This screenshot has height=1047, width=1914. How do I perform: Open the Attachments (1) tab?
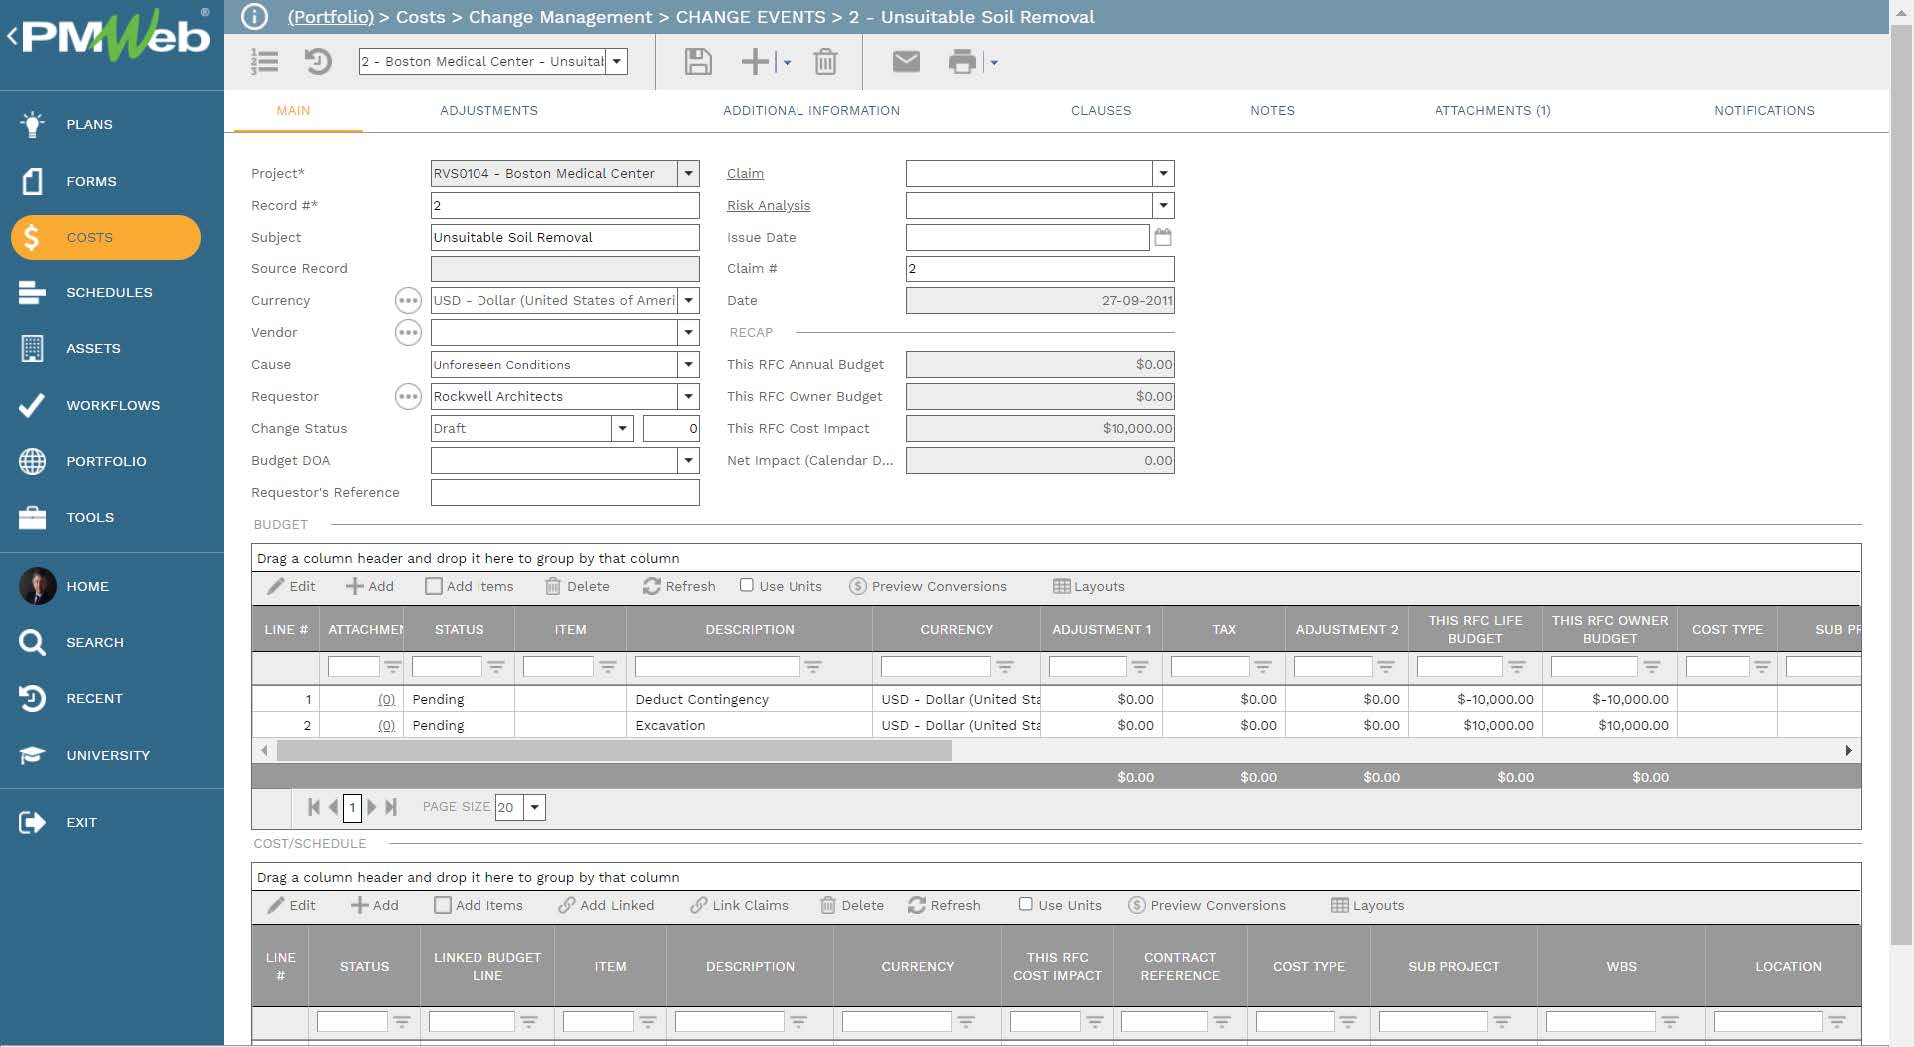click(1492, 110)
